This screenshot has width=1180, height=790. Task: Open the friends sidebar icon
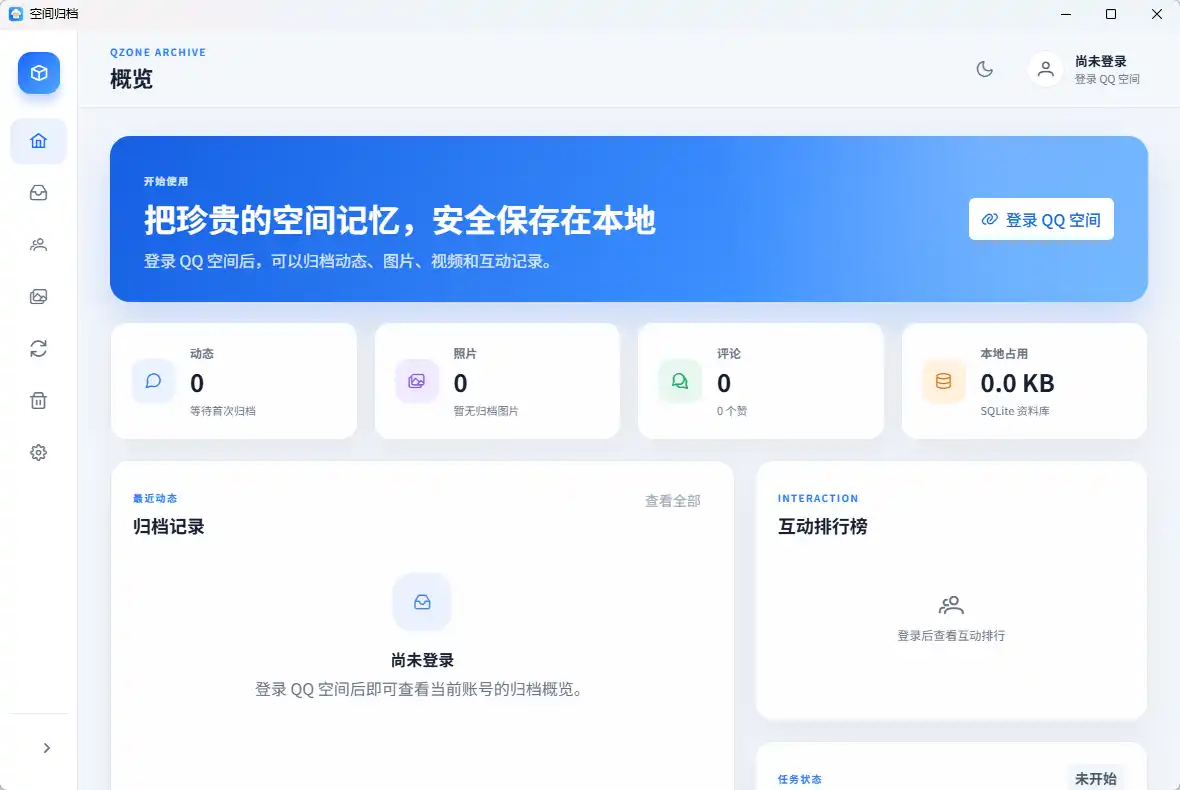coord(38,245)
